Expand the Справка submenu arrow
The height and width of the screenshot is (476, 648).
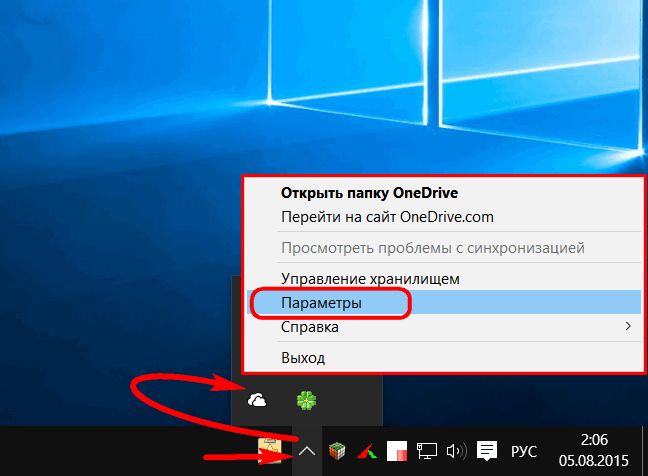628,326
